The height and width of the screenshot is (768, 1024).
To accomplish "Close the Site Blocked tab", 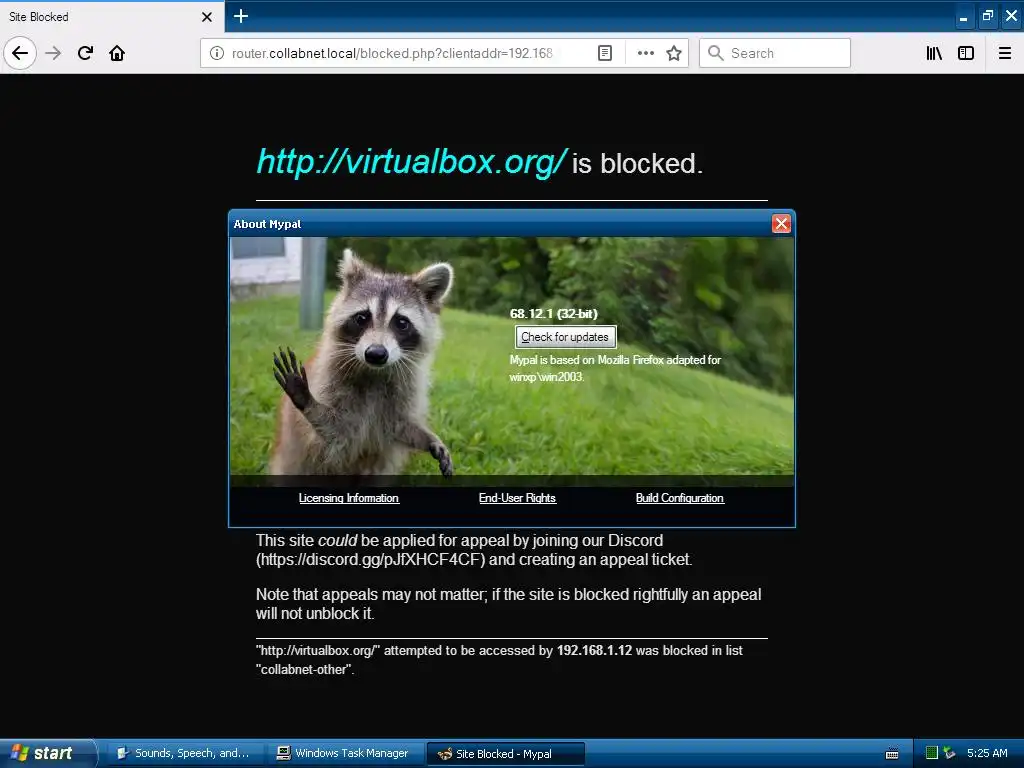I will click(x=207, y=17).
